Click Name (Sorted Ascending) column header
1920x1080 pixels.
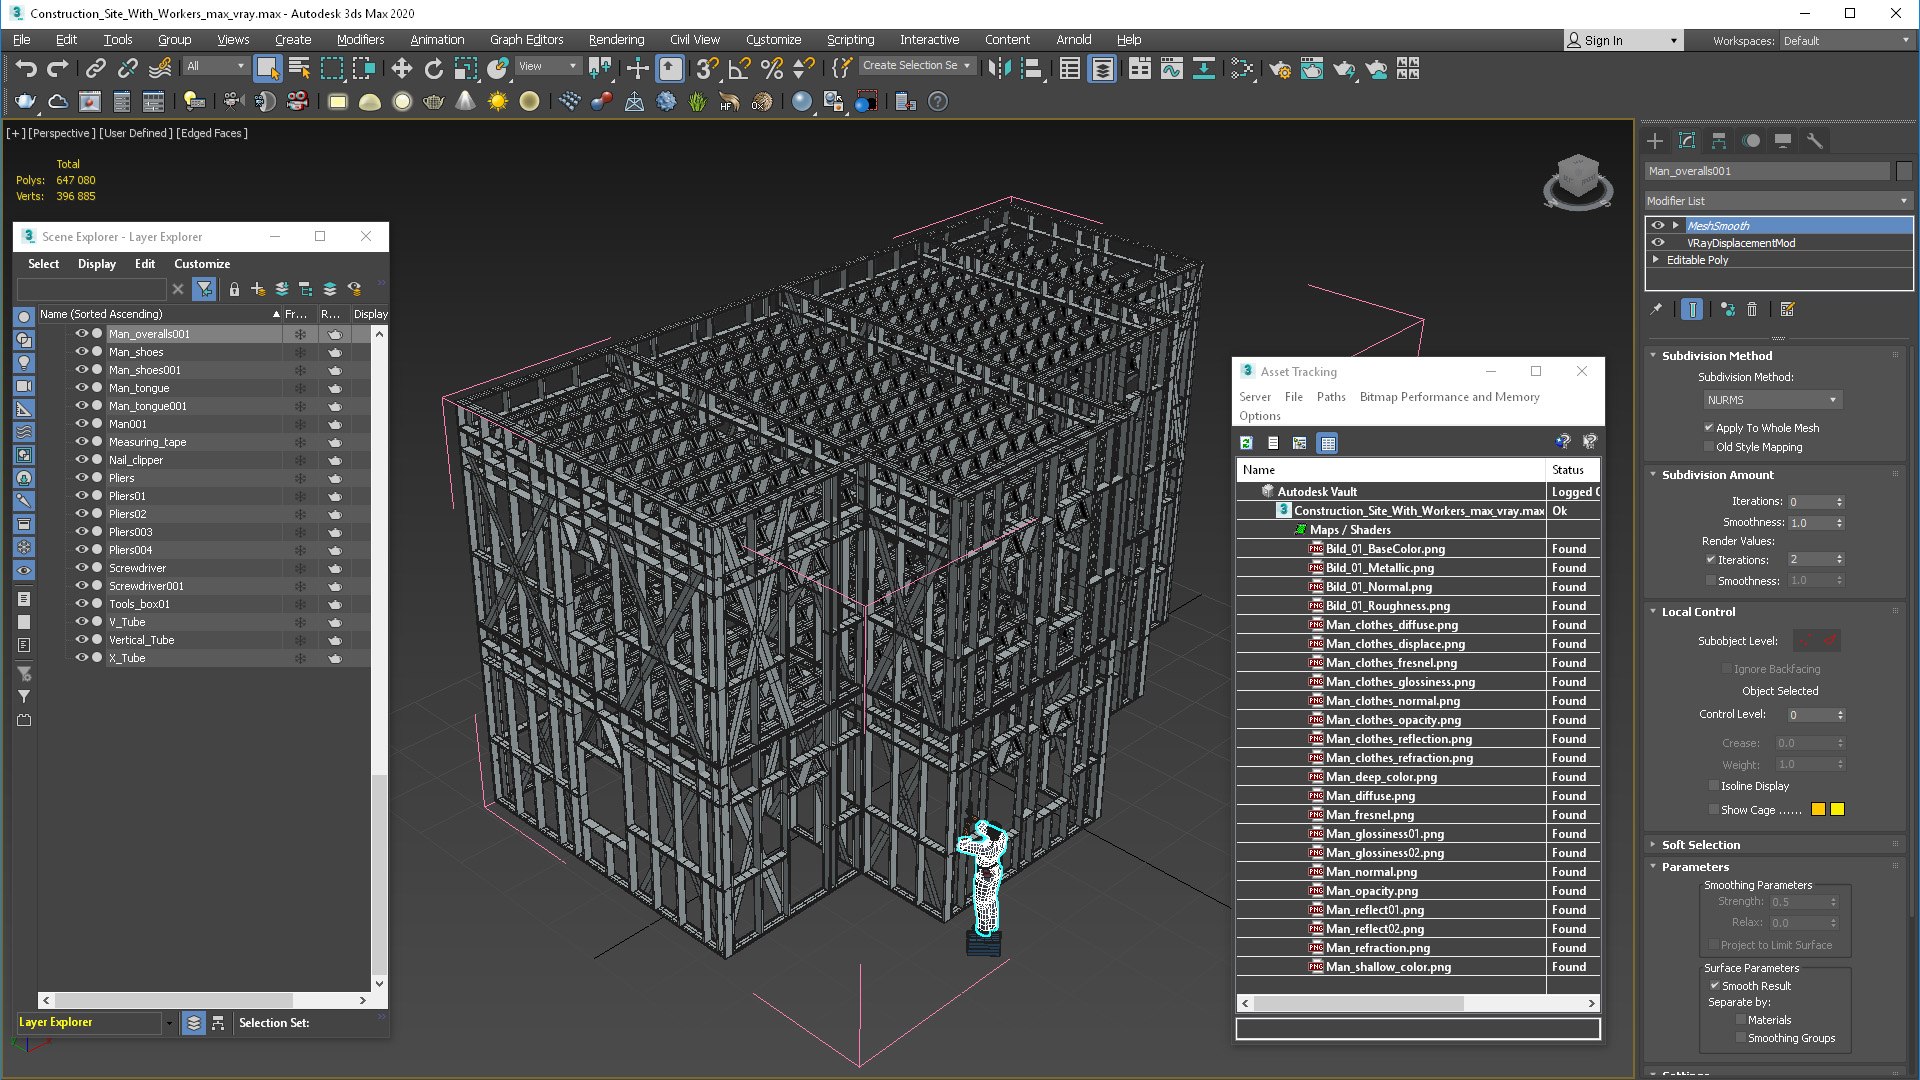point(159,314)
